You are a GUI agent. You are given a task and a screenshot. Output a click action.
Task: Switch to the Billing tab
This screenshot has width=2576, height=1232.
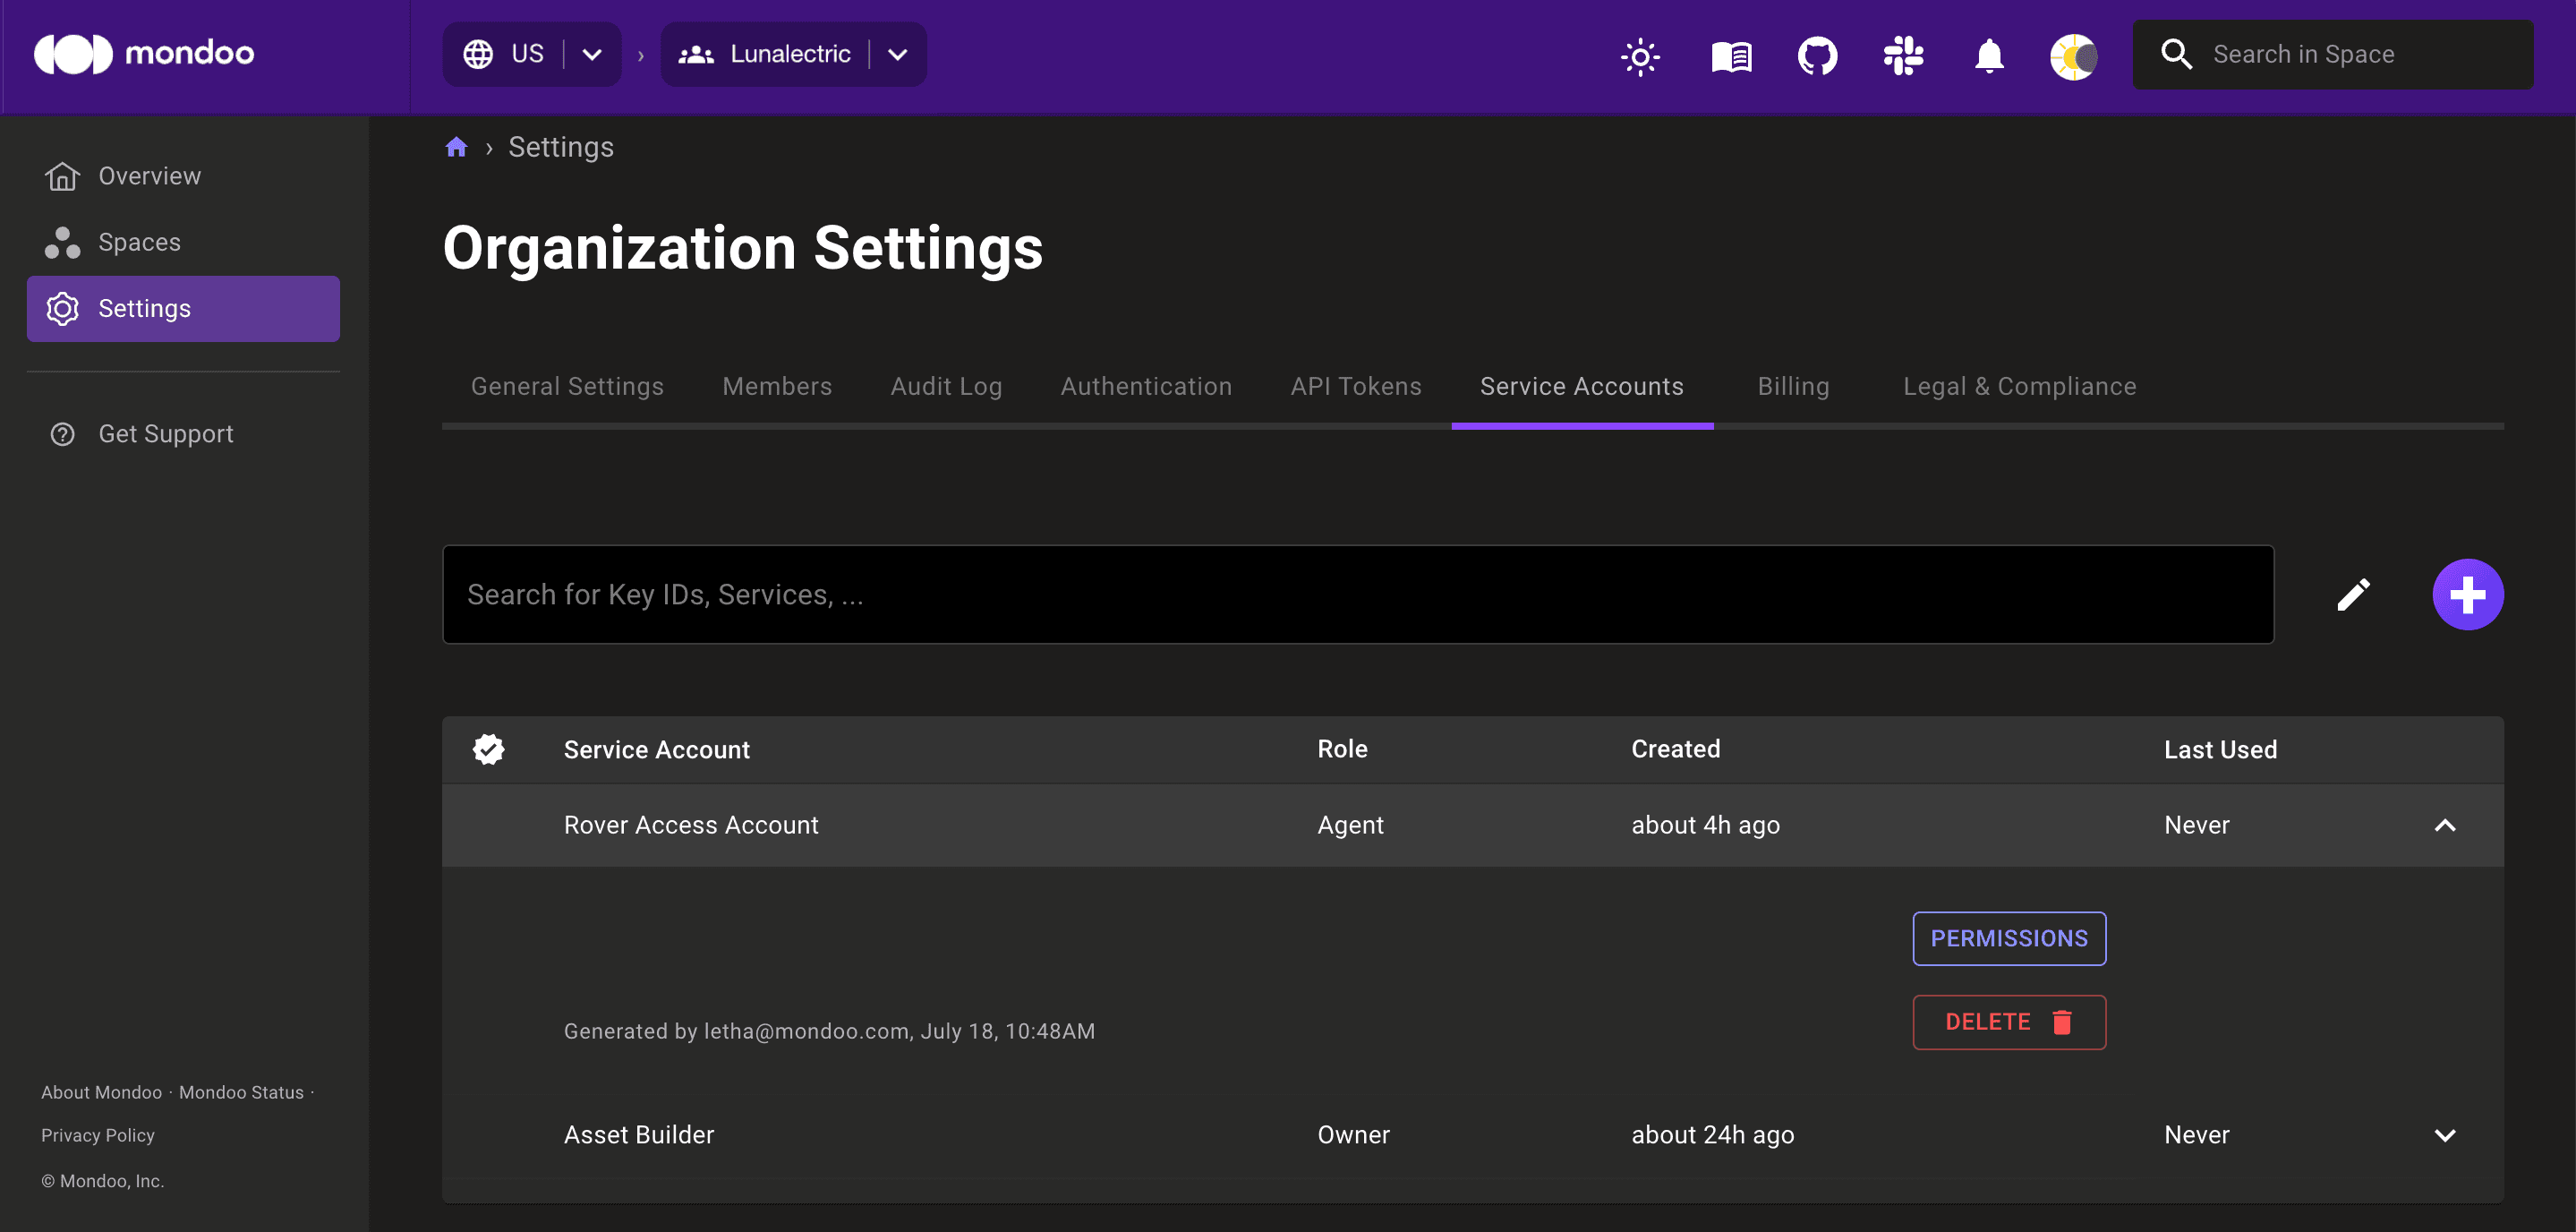point(1793,386)
